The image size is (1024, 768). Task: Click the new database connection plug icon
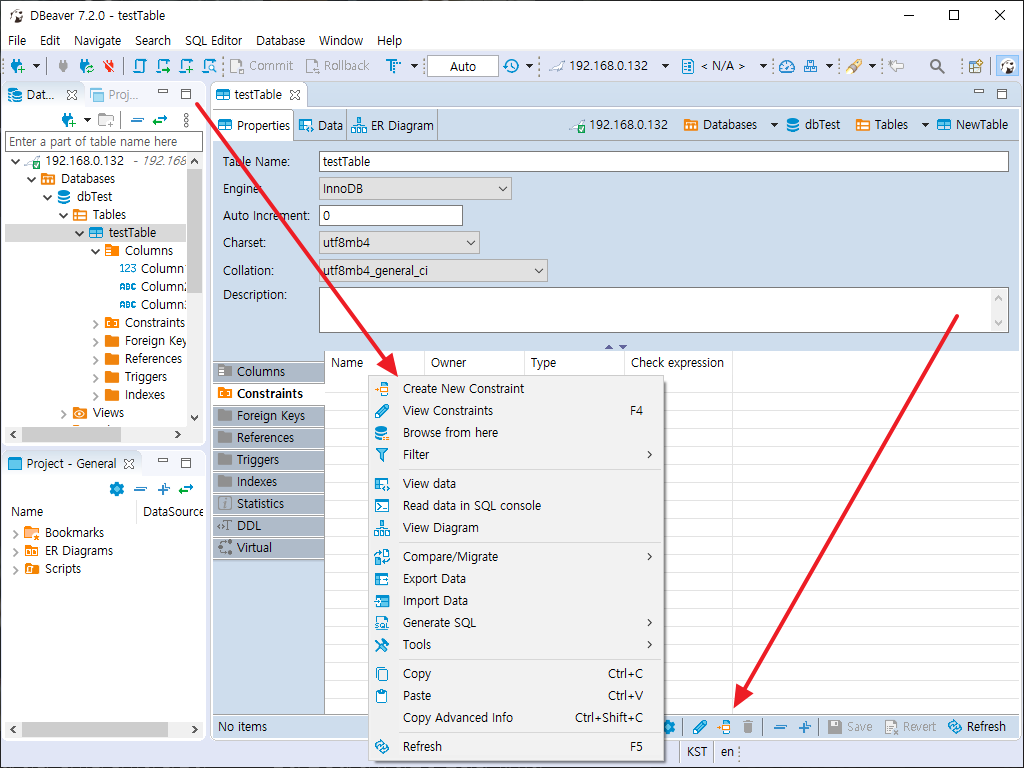18,66
